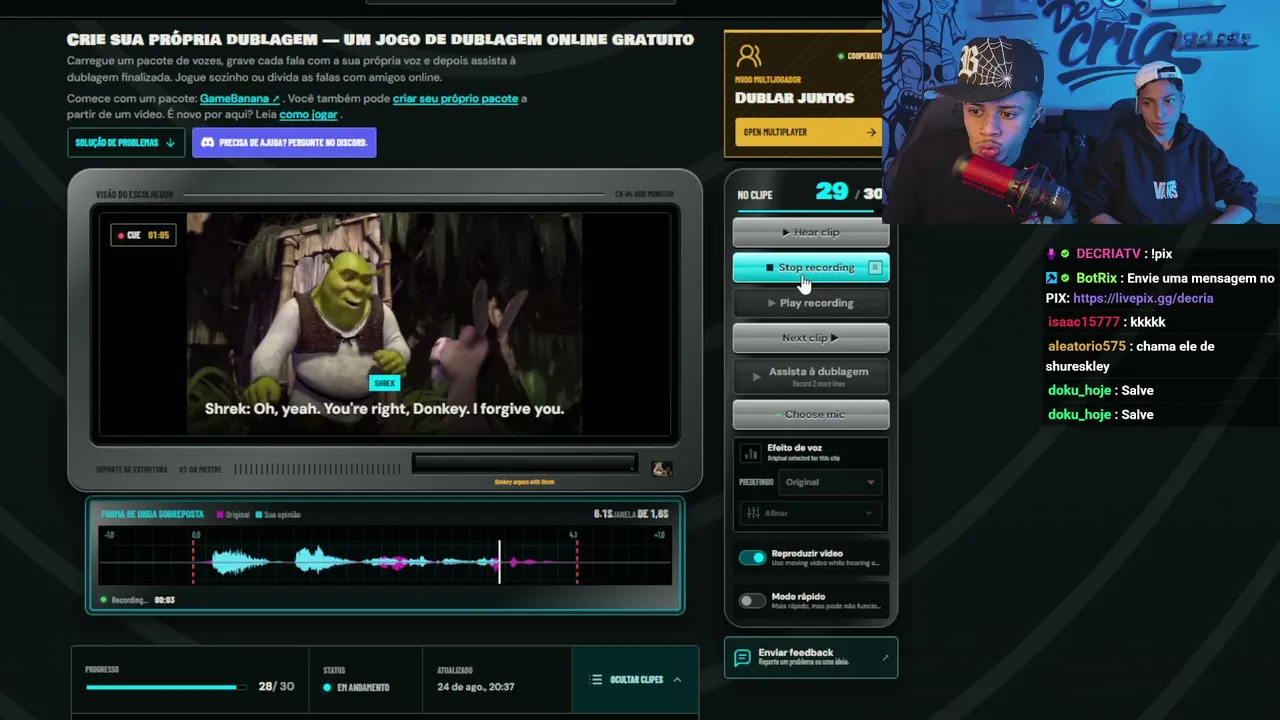
Task: Click the aleatorio575 username in chat
Action: 1087,346
